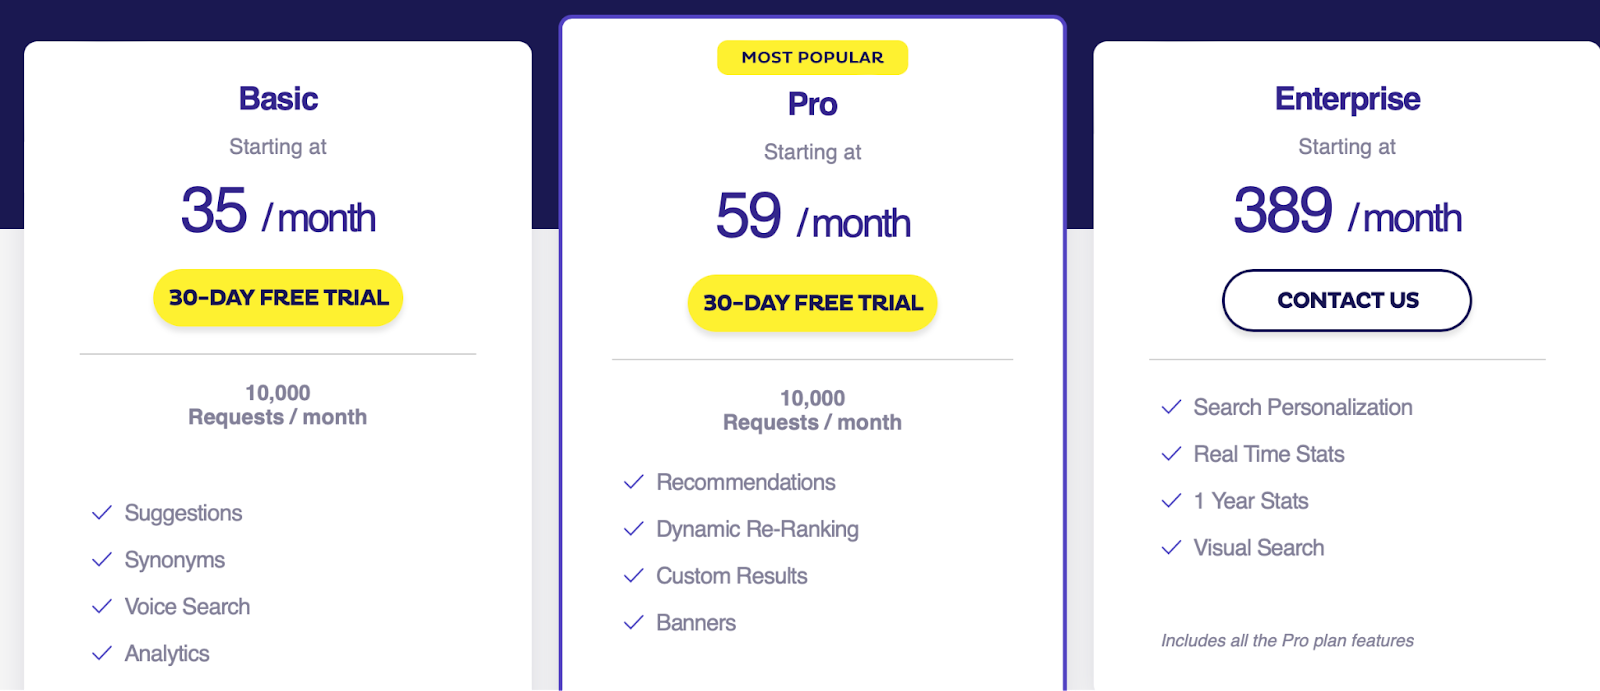Click the checkmark next to Voice Search
This screenshot has height=691, width=1600.
[102, 607]
